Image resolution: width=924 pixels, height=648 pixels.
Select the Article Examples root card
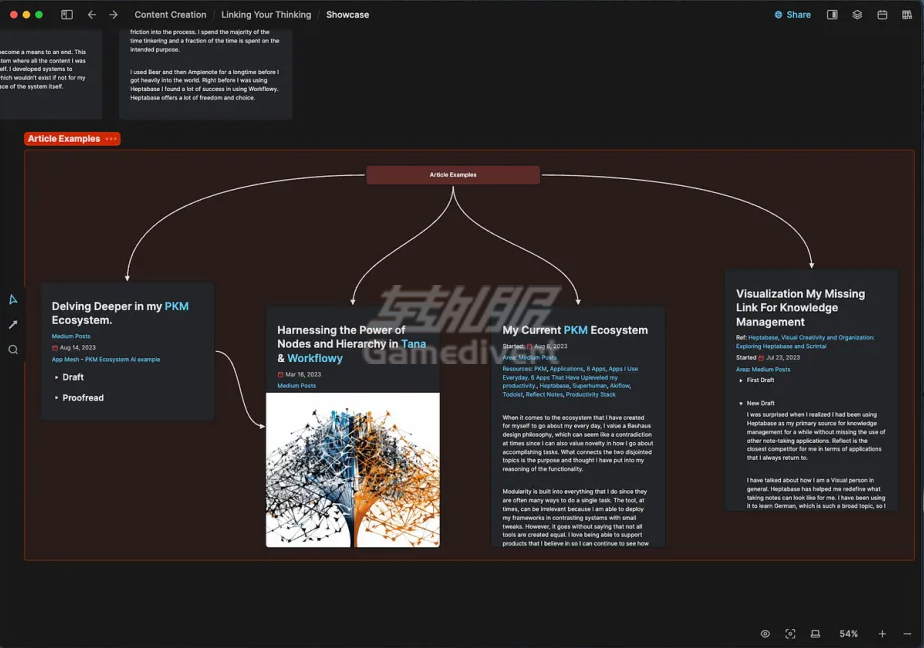pos(453,175)
